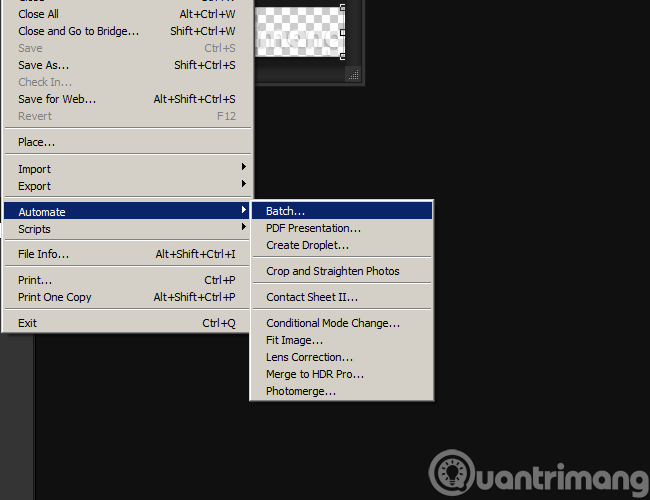Expand the Scripts submenu
This screenshot has width=650, height=500.
click(127, 229)
